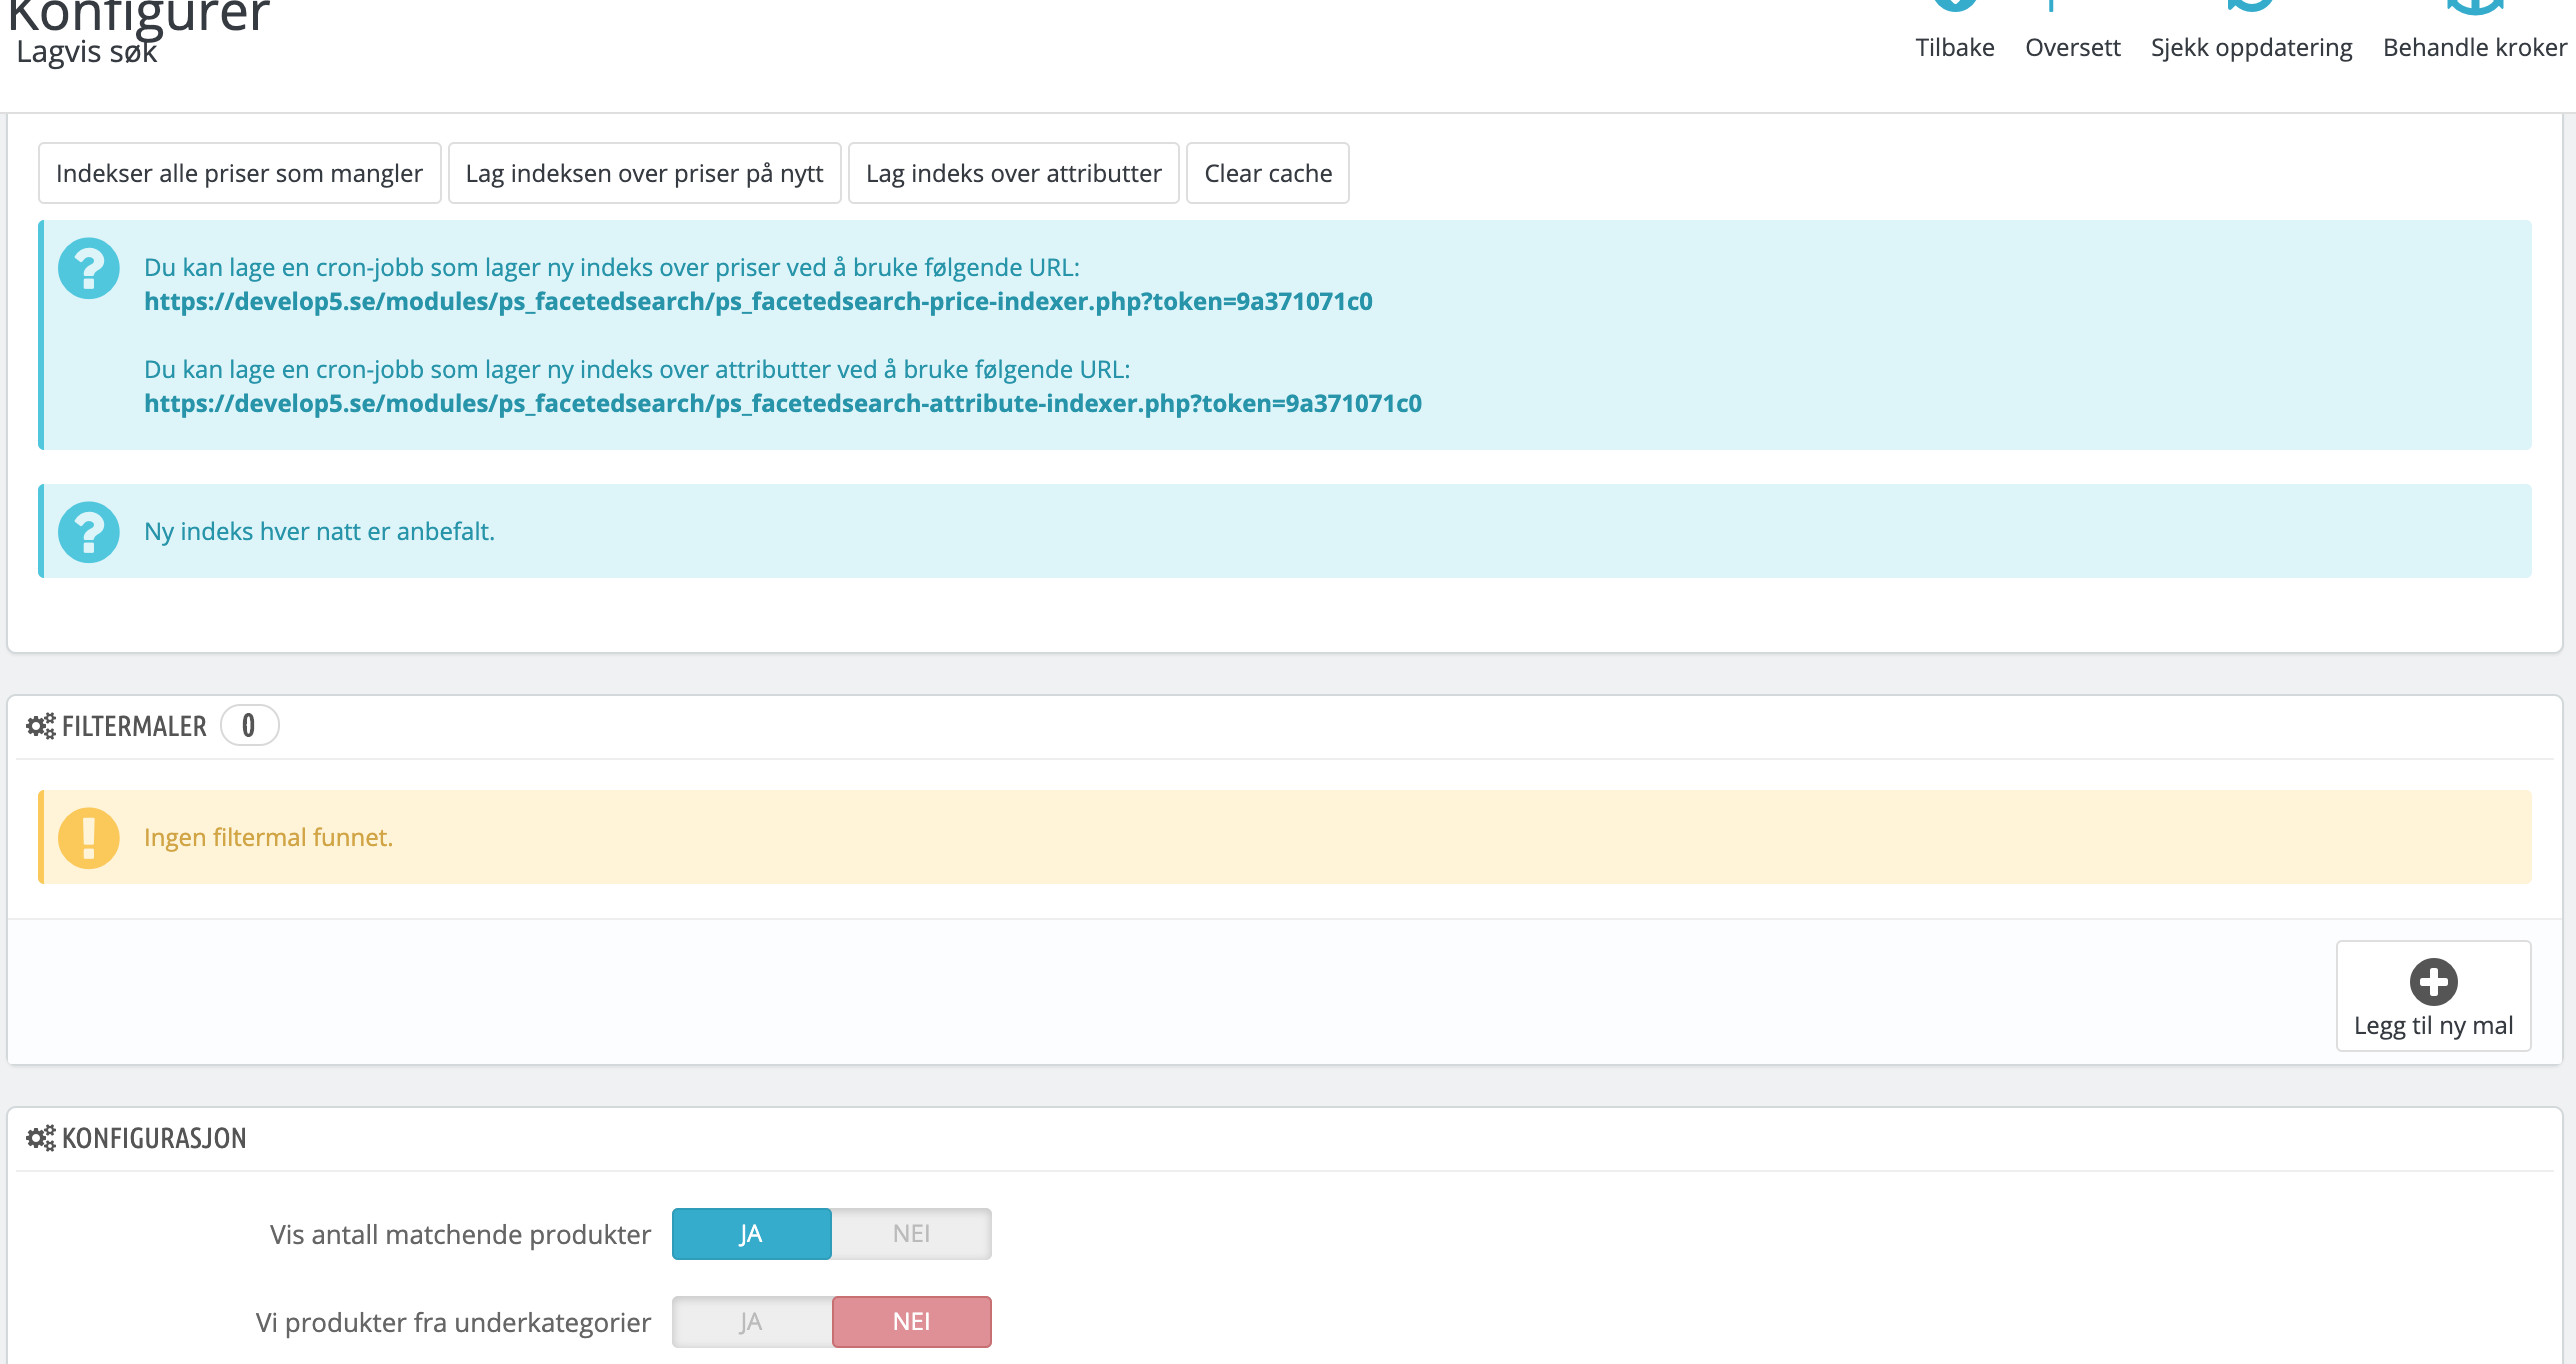Set matching products count to NEI
The image size is (2576, 1364).
pyautogui.click(x=911, y=1233)
